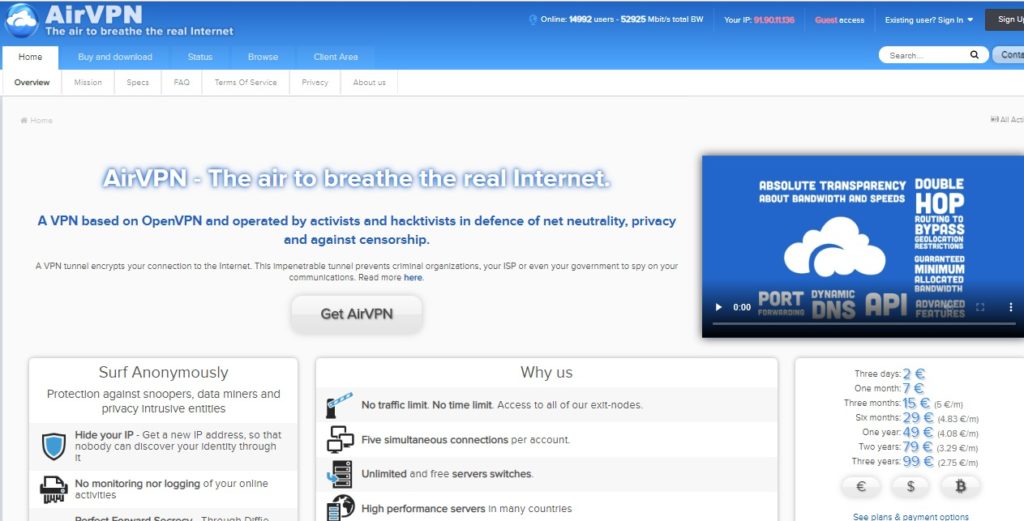Click the Two years 79 € price
Viewport: 1024px width, 521px height.
(x=918, y=447)
